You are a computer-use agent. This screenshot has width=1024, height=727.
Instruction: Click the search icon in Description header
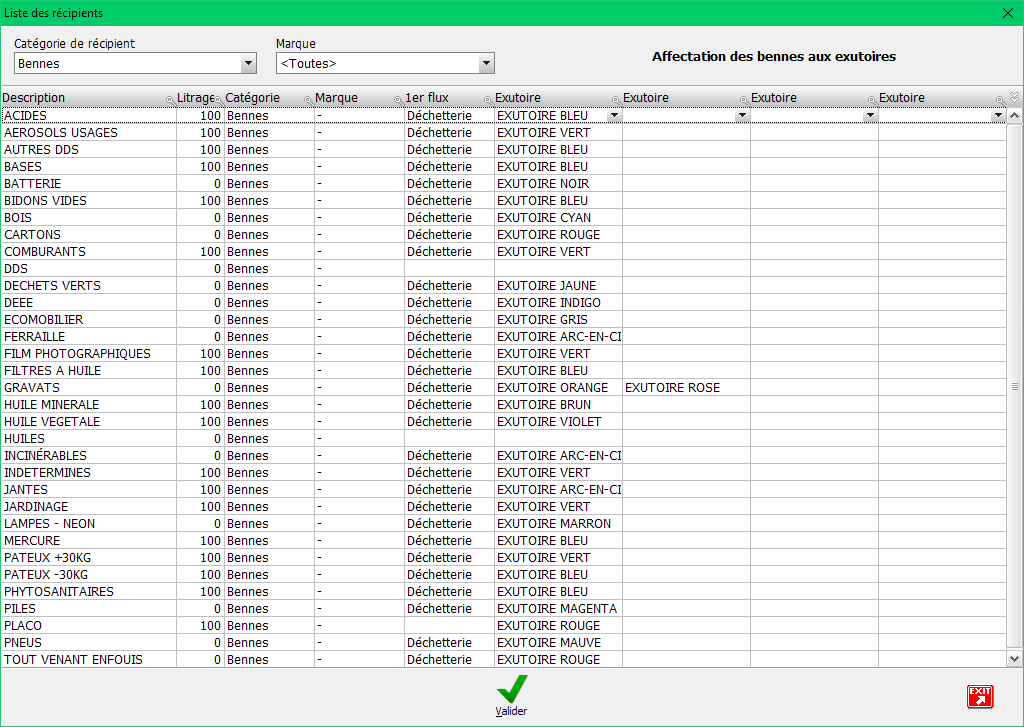(170, 100)
